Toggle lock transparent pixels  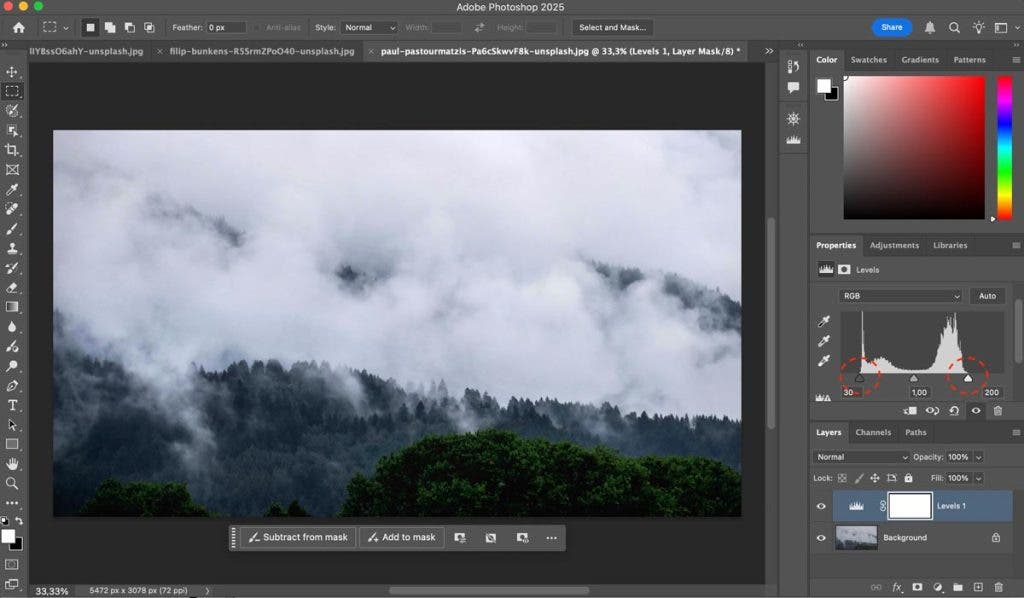(x=842, y=478)
